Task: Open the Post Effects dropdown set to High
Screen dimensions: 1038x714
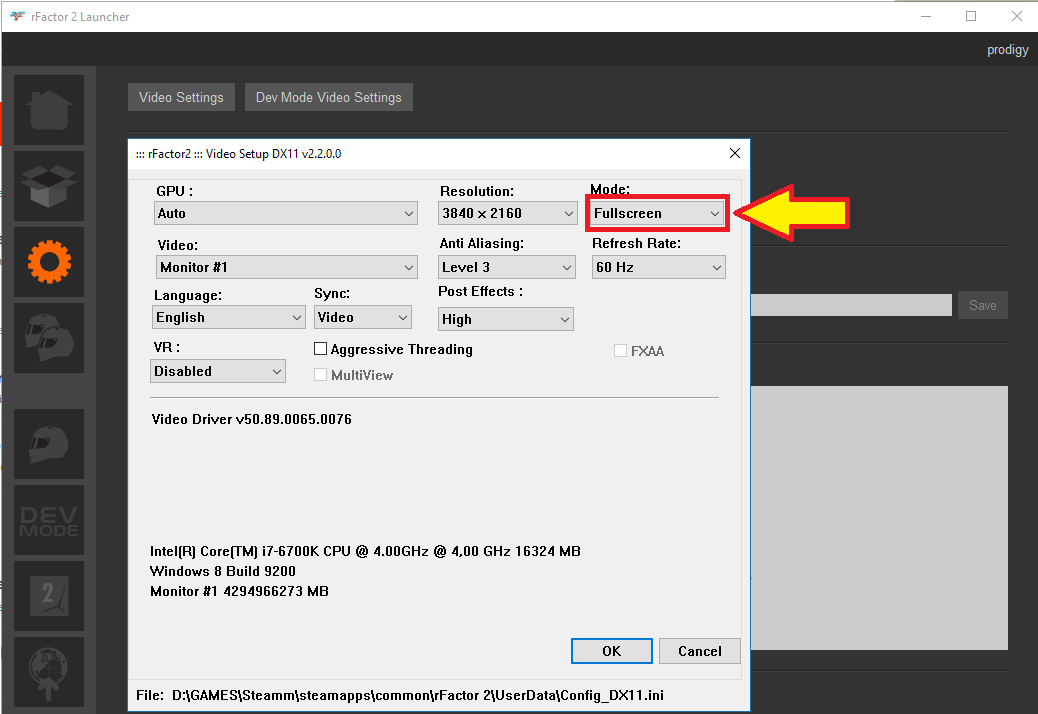Action: click(506, 319)
